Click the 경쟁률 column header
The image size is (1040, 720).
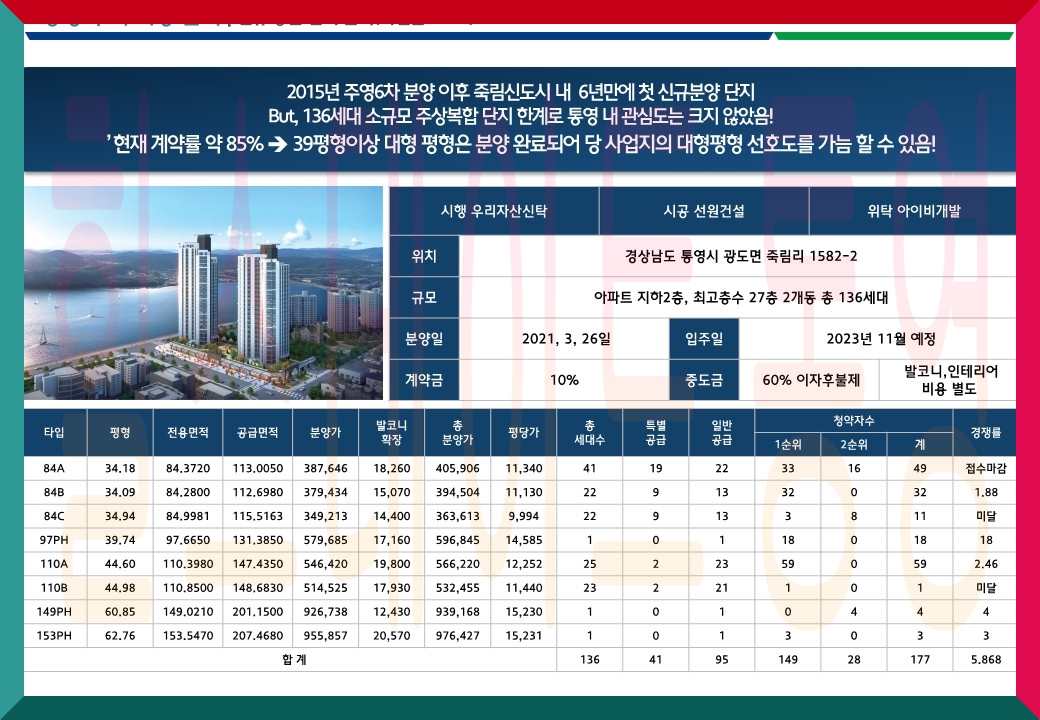click(x=985, y=432)
